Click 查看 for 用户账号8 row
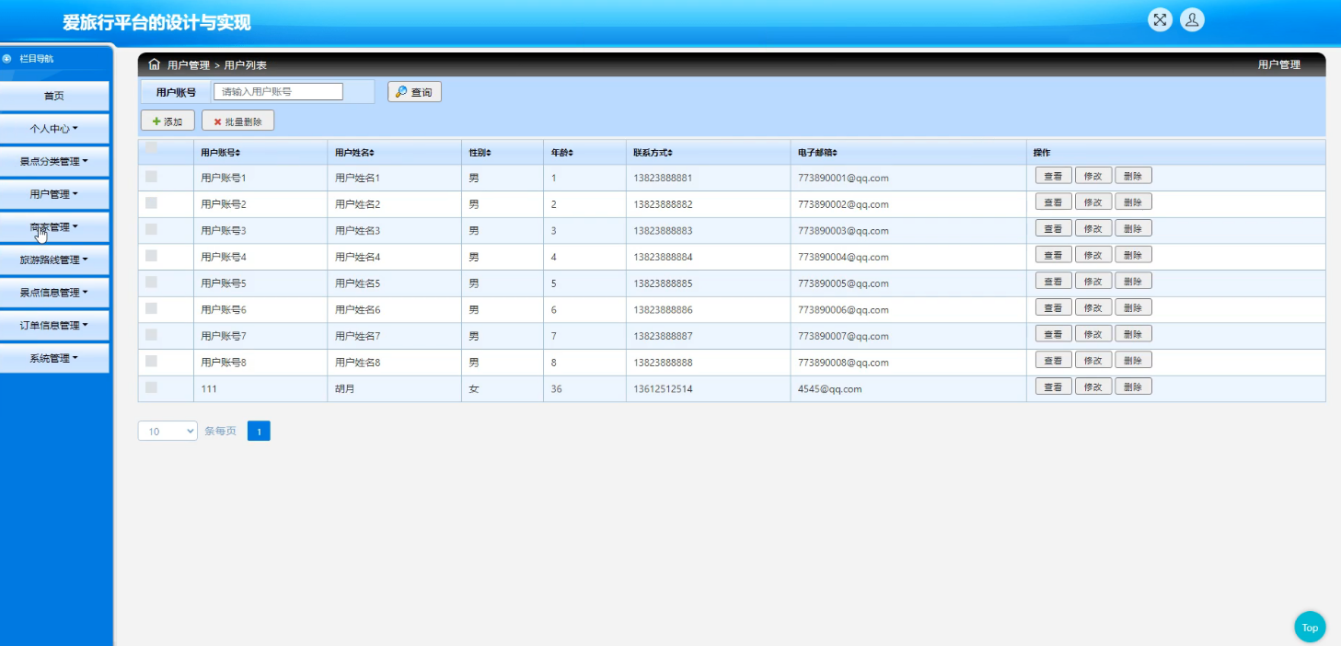The width and height of the screenshot is (1341, 646). [x=1053, y=360]
